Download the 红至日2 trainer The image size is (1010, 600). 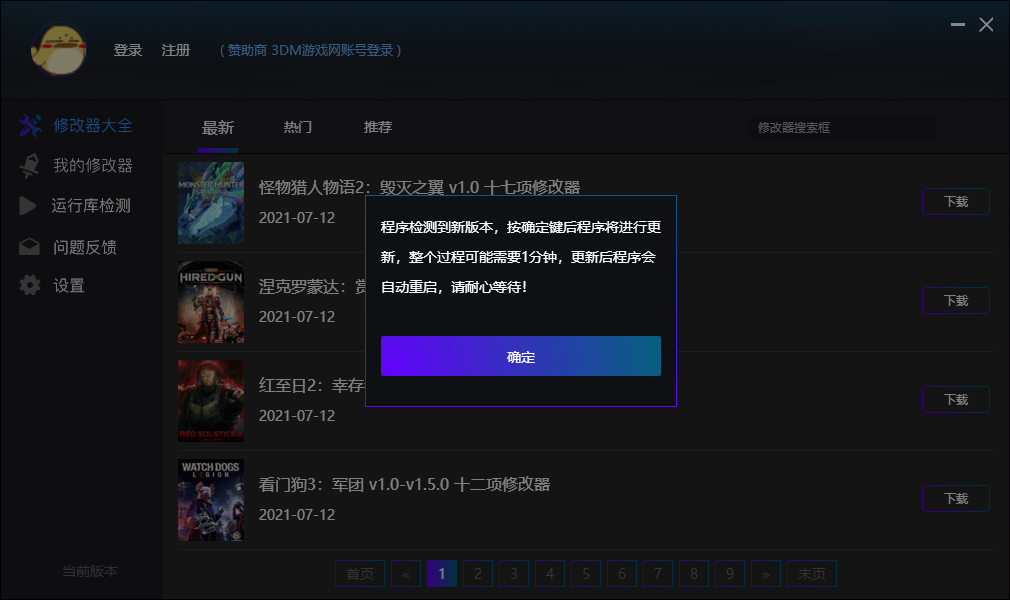pyautogui.click(x=956, y=400)
